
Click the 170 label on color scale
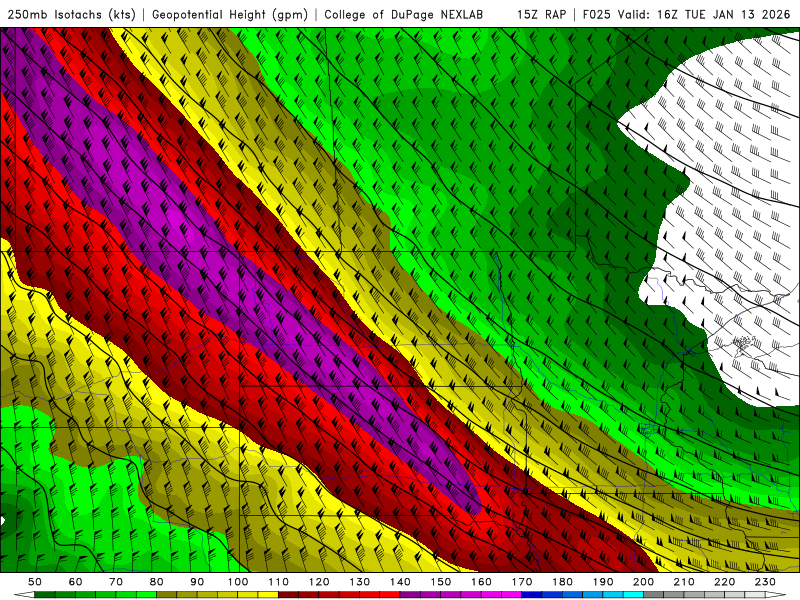pos(522,582)
